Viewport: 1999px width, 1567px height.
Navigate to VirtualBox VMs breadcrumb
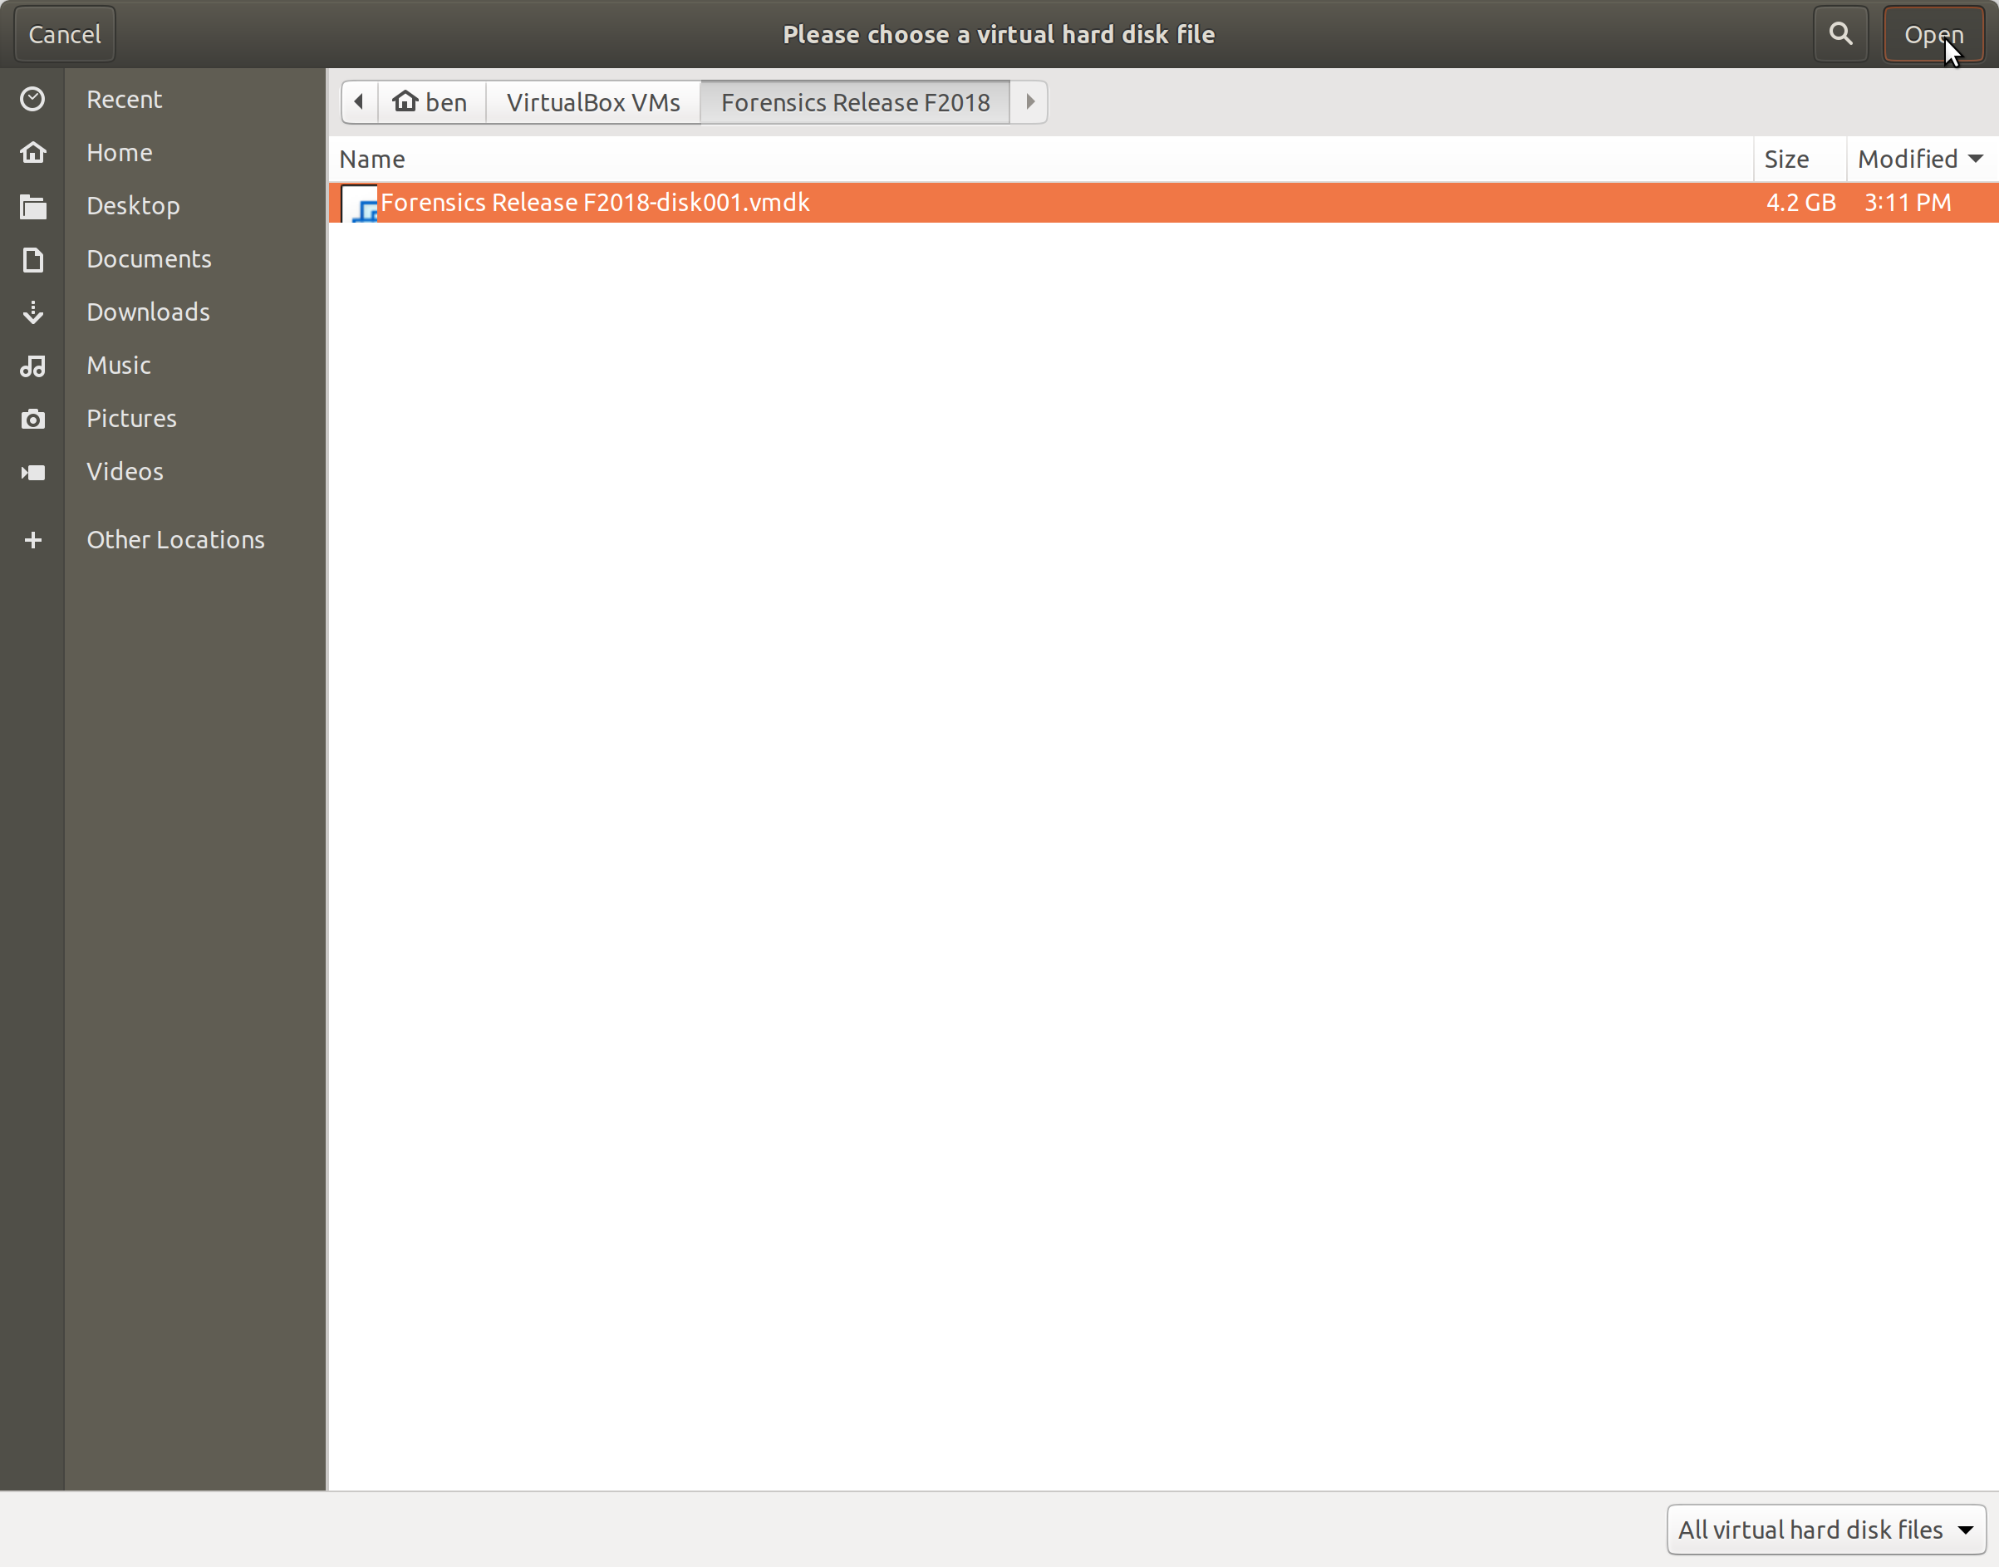(x=593, y=102)
